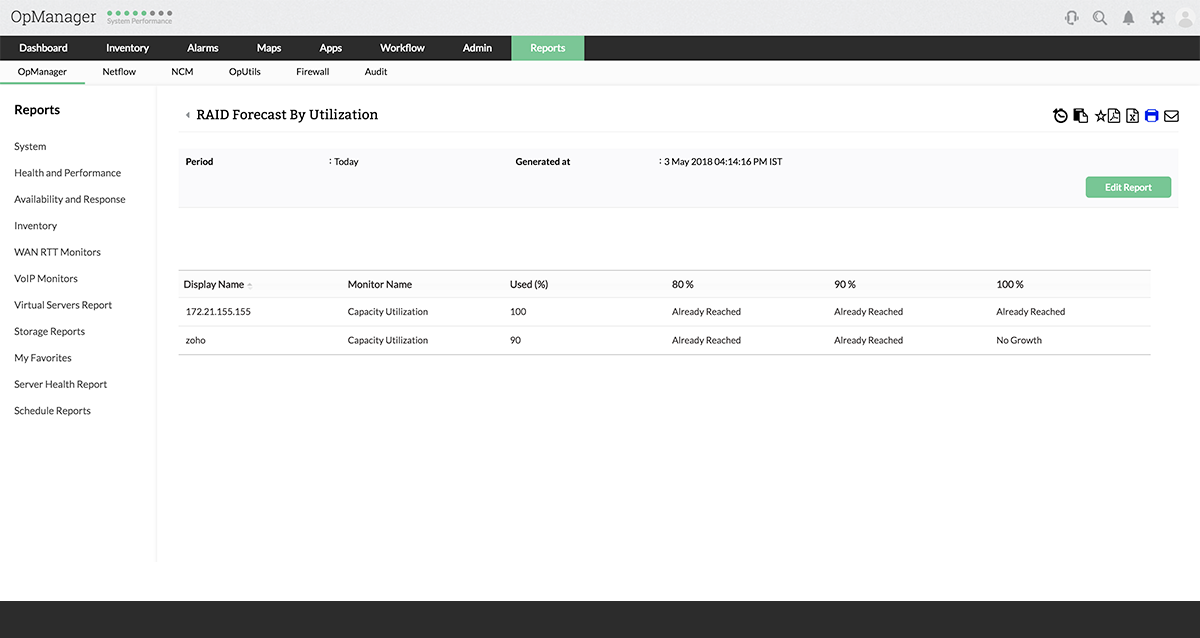Toggle favorite status with the star icon
Viewport: 1200px width, 638px height.
[x=1101, y=115]
